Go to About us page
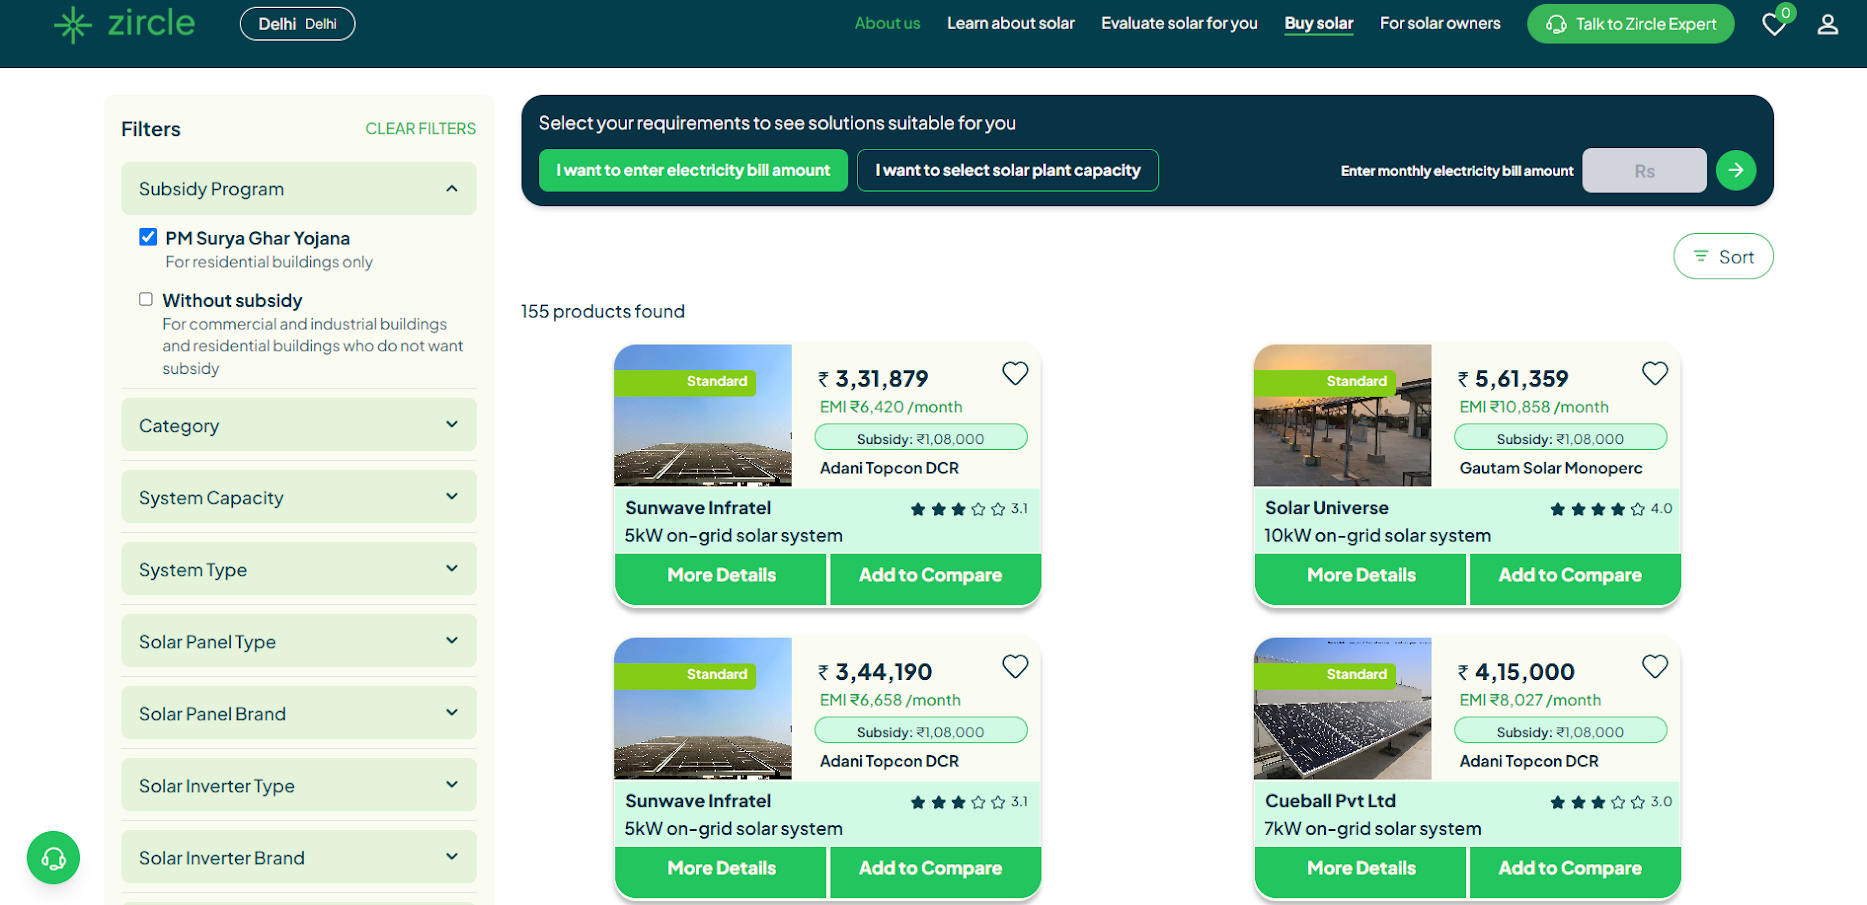1867x905 pixels. point(887,23)
